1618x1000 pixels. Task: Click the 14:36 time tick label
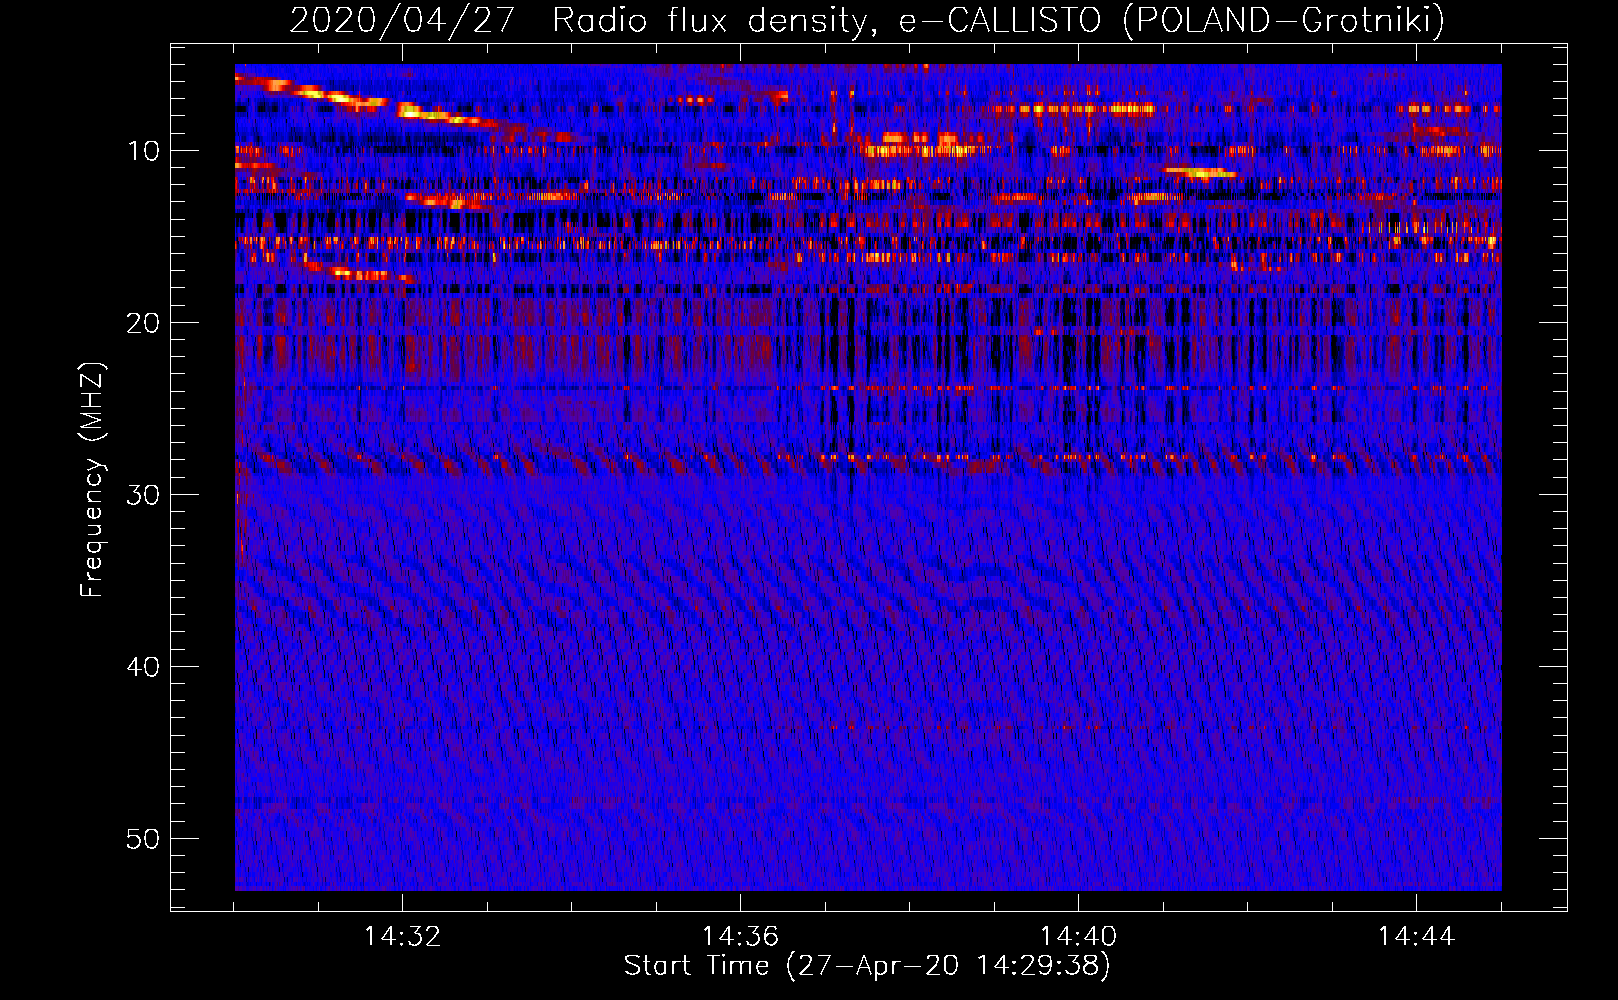tap(740, 937)
